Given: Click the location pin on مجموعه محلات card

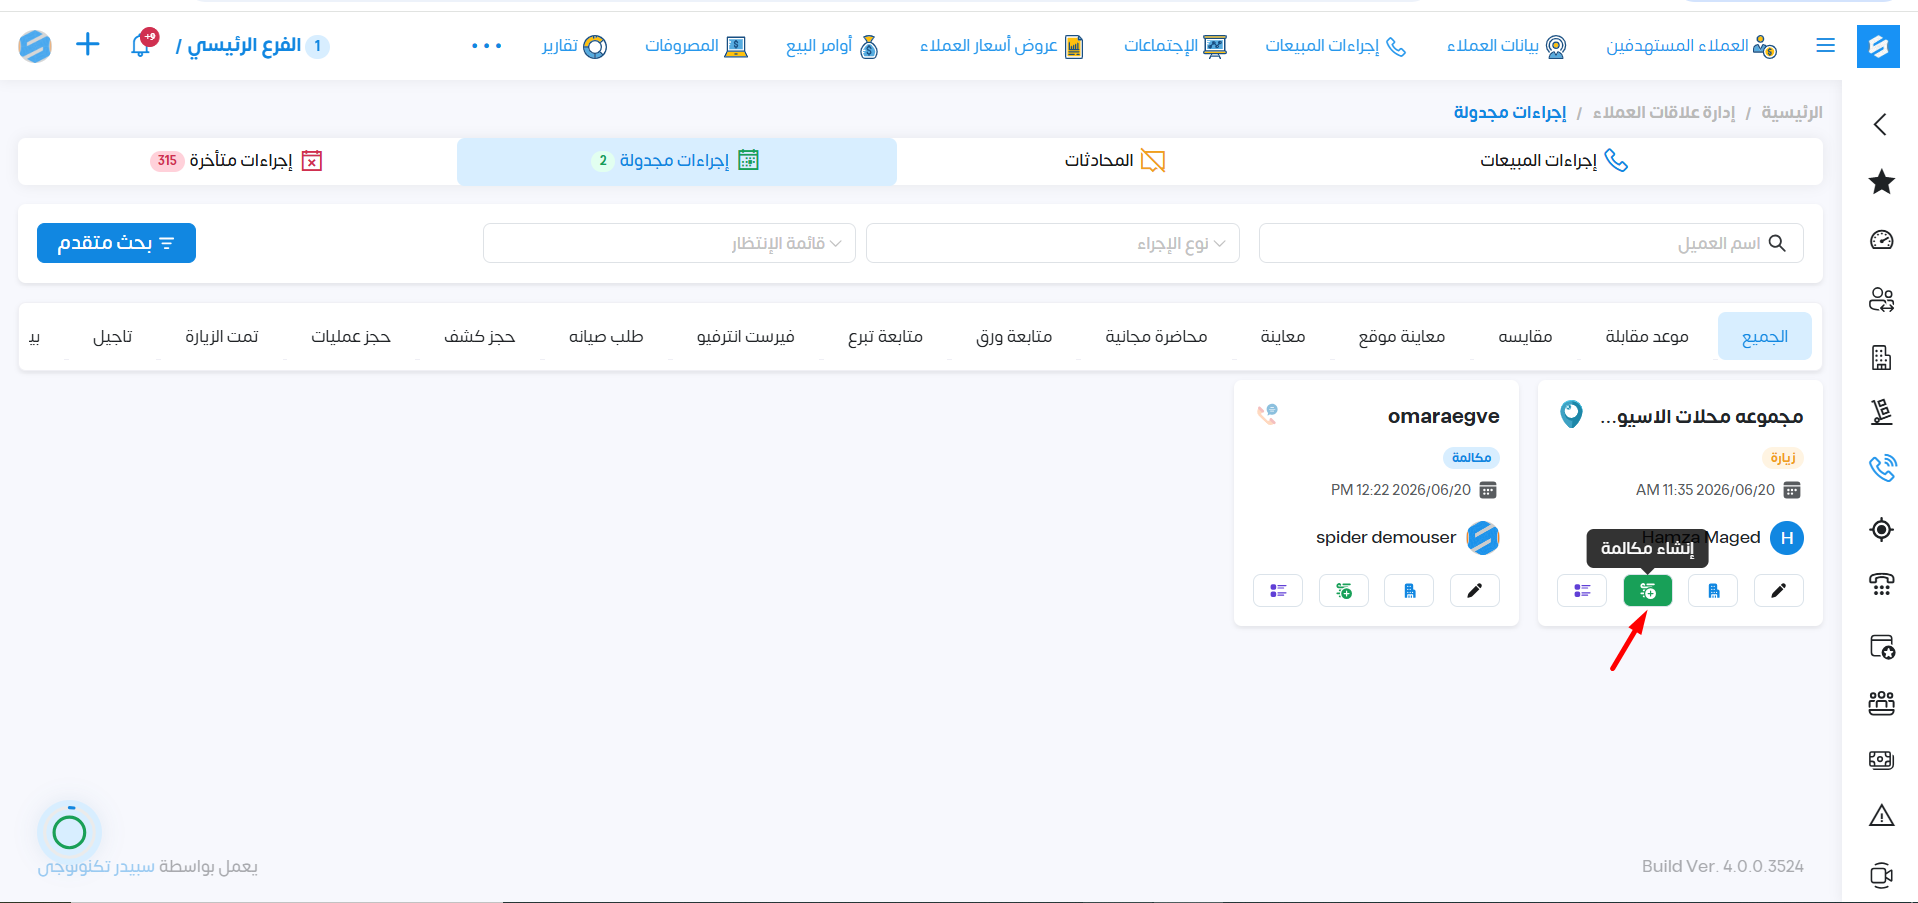Looking at the screenshot, I should coord(1571,414).
